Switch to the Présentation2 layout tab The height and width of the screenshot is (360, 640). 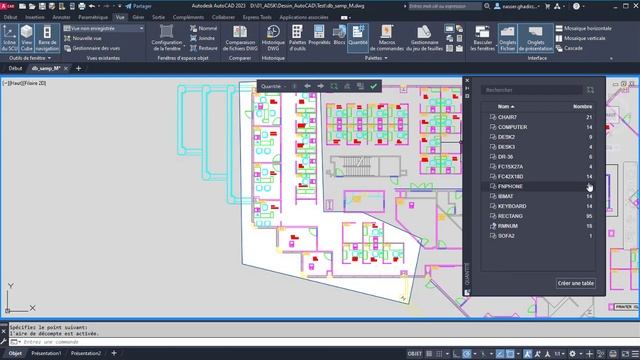click(86, 353)
